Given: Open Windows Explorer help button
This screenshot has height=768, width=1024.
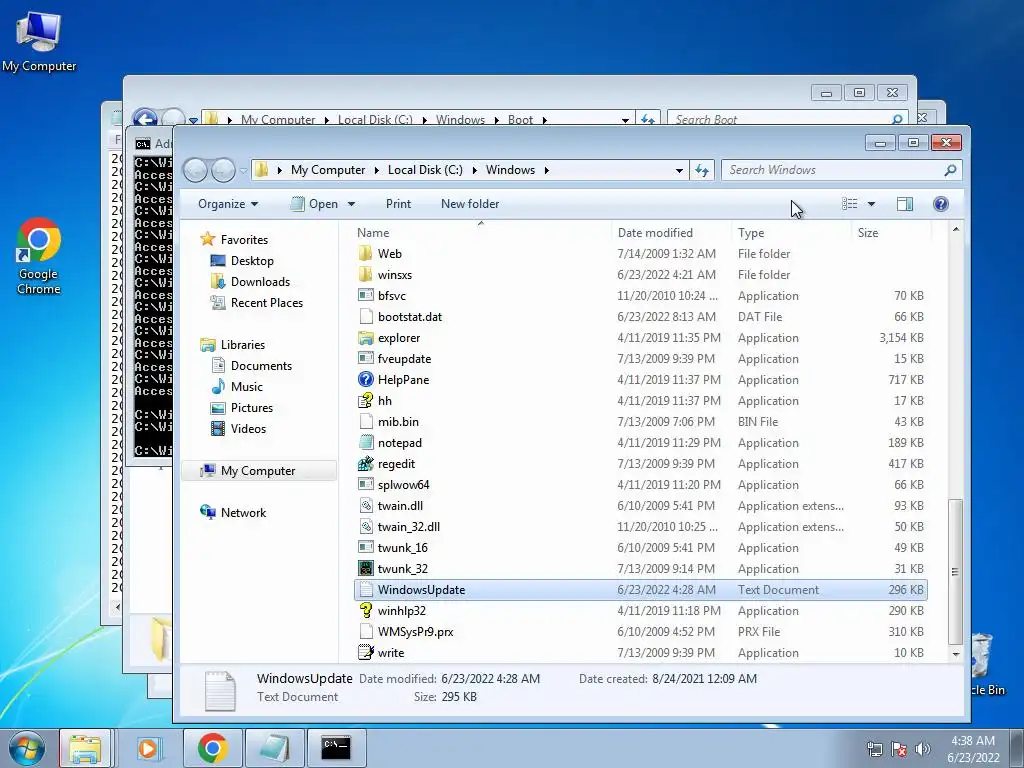Looking at the screenshot, I should (940, 204).
